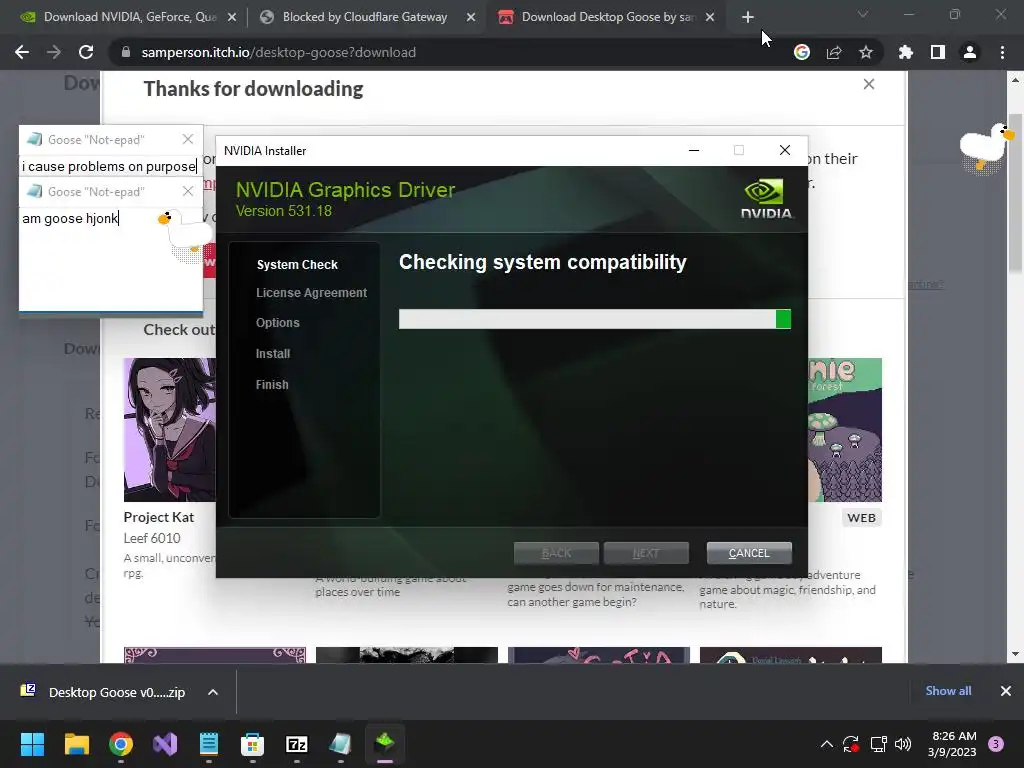
Task: Click text 'i cause problems on purpose'
Action: tap(109, 167)
